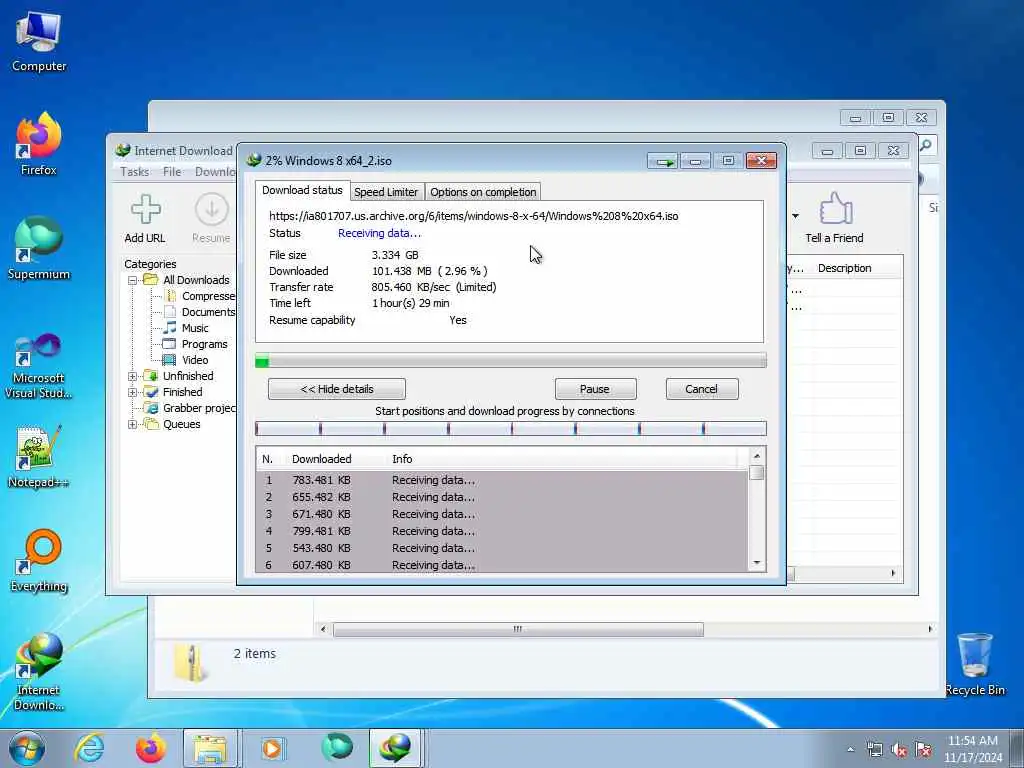This screenshot has height=768, width=1024.
Task: Click the taskbar clock showing 11:54 AM
Action: [973, 749]
